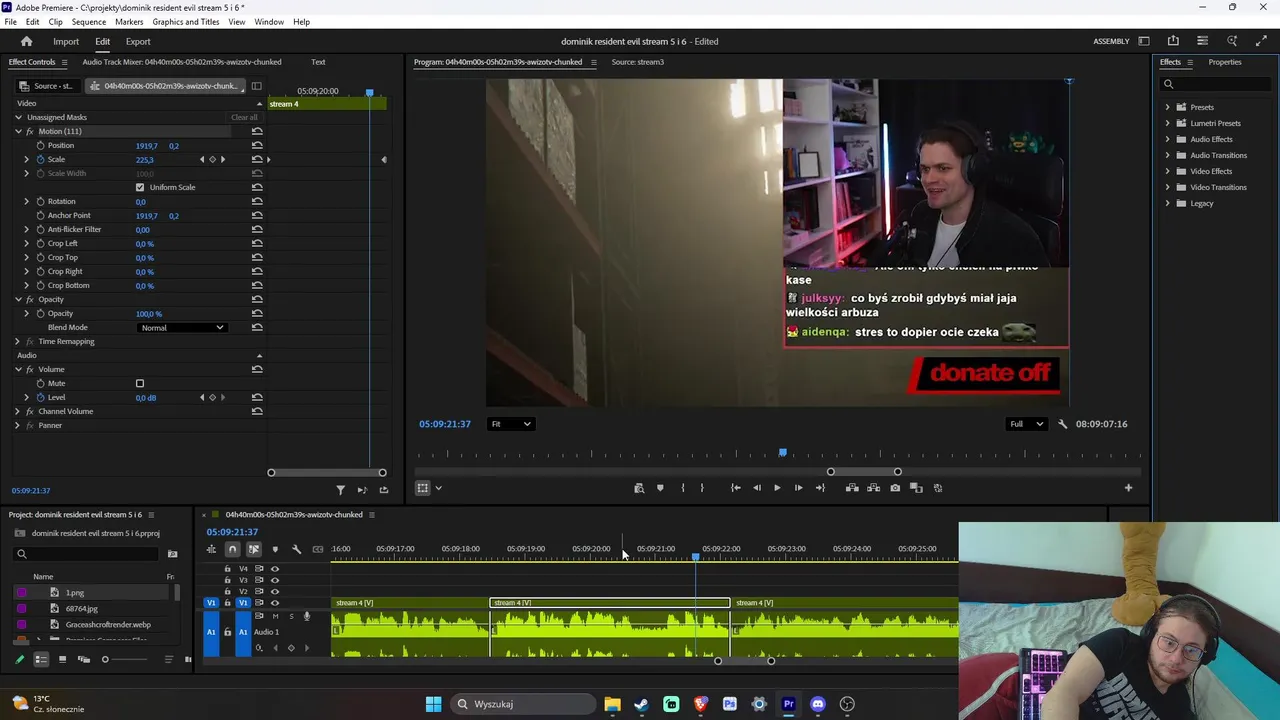Click the green pencil writable icon
This screenshot has width=1280, height=720.
(19, 659)
